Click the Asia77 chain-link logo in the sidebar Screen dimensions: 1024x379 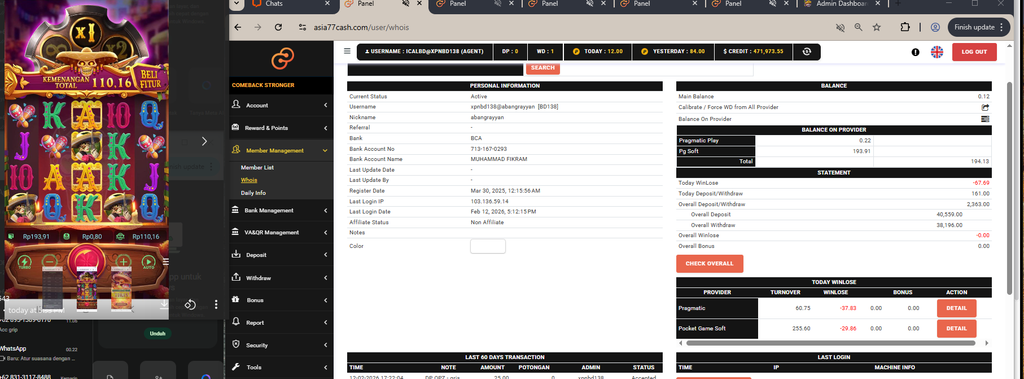(x=283, y=59)
